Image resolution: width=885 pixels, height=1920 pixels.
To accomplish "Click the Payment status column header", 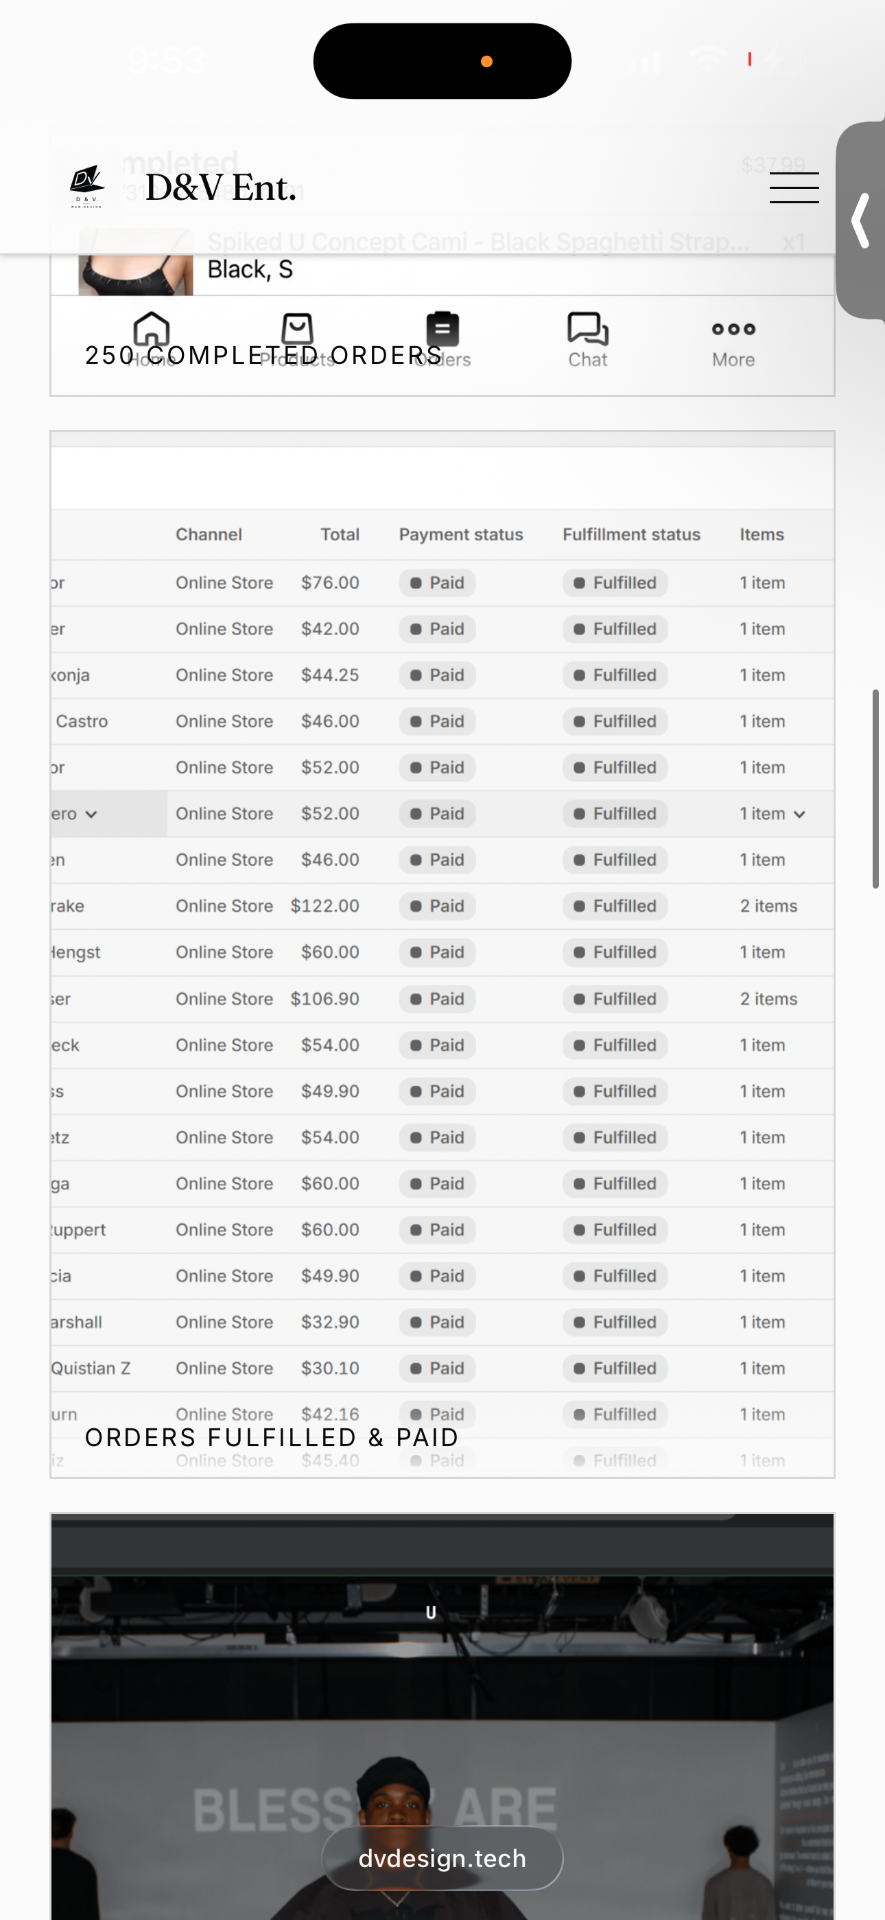I will [x=461, y=535].
